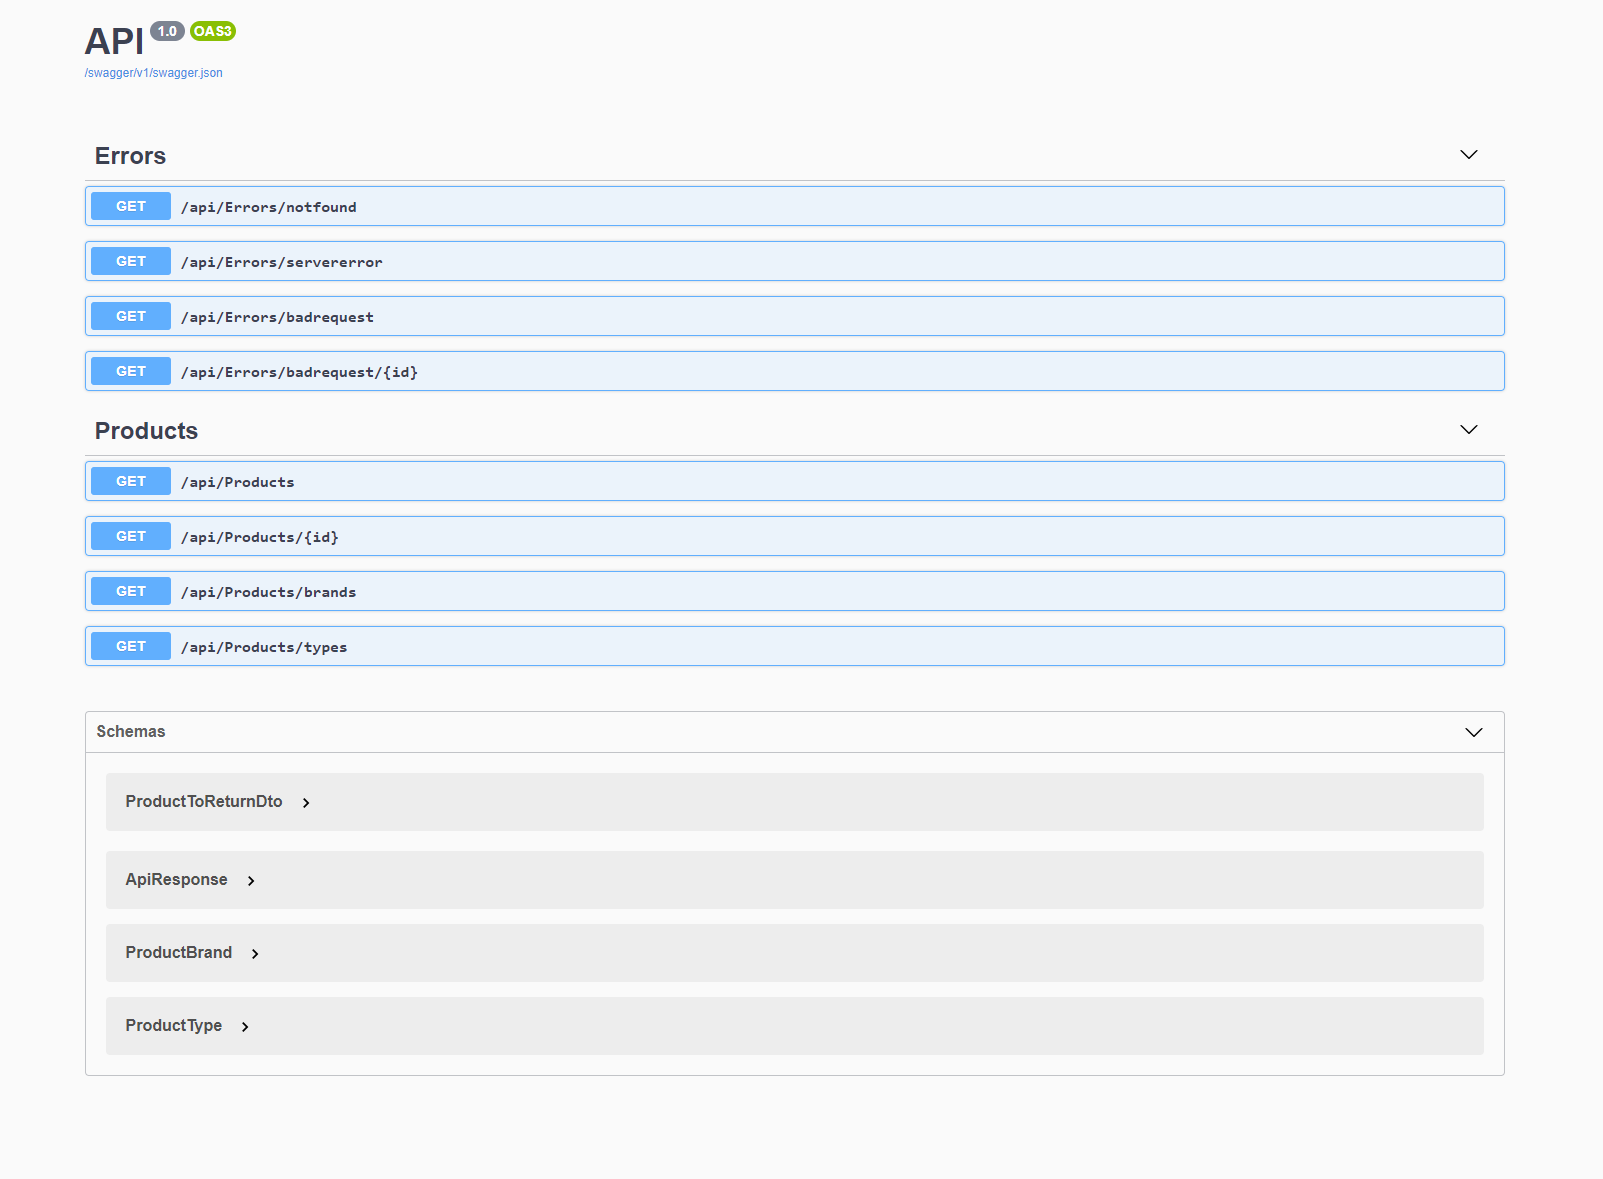Screen dimensions: 1603x1179
Task: Open endpoint path /api/Products/types
Action: coord(264,647)
